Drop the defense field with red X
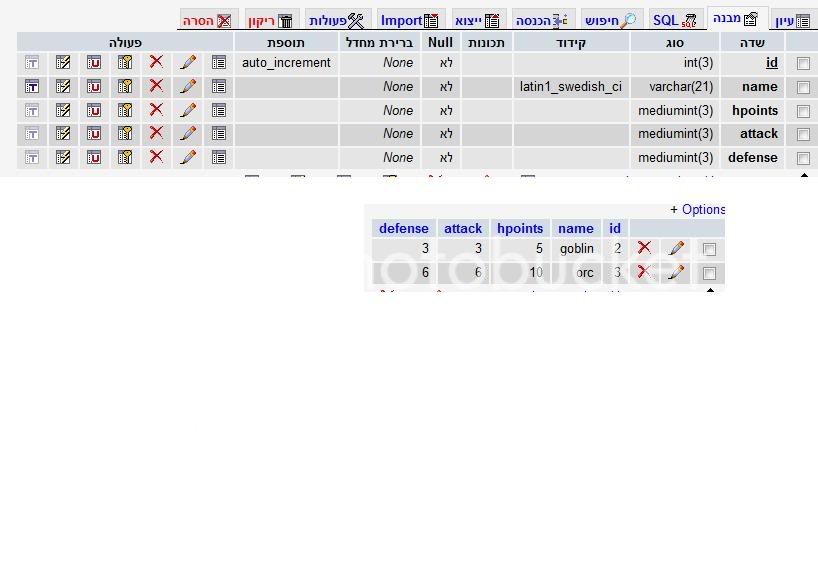This screenshot has height=585, width=818. pos(156,157)
